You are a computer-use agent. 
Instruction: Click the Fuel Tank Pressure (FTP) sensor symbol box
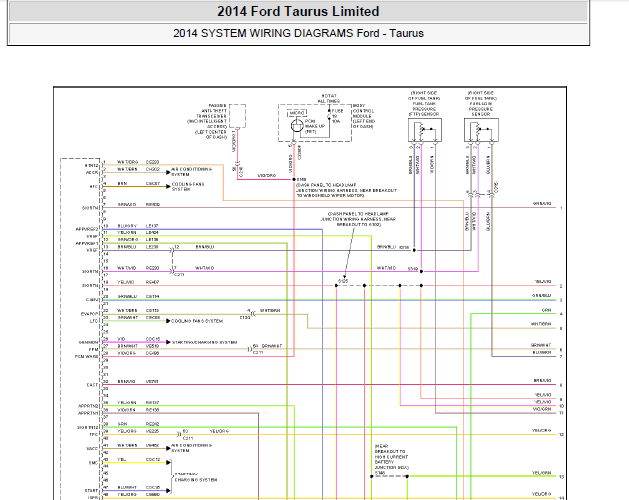(425, 130)
